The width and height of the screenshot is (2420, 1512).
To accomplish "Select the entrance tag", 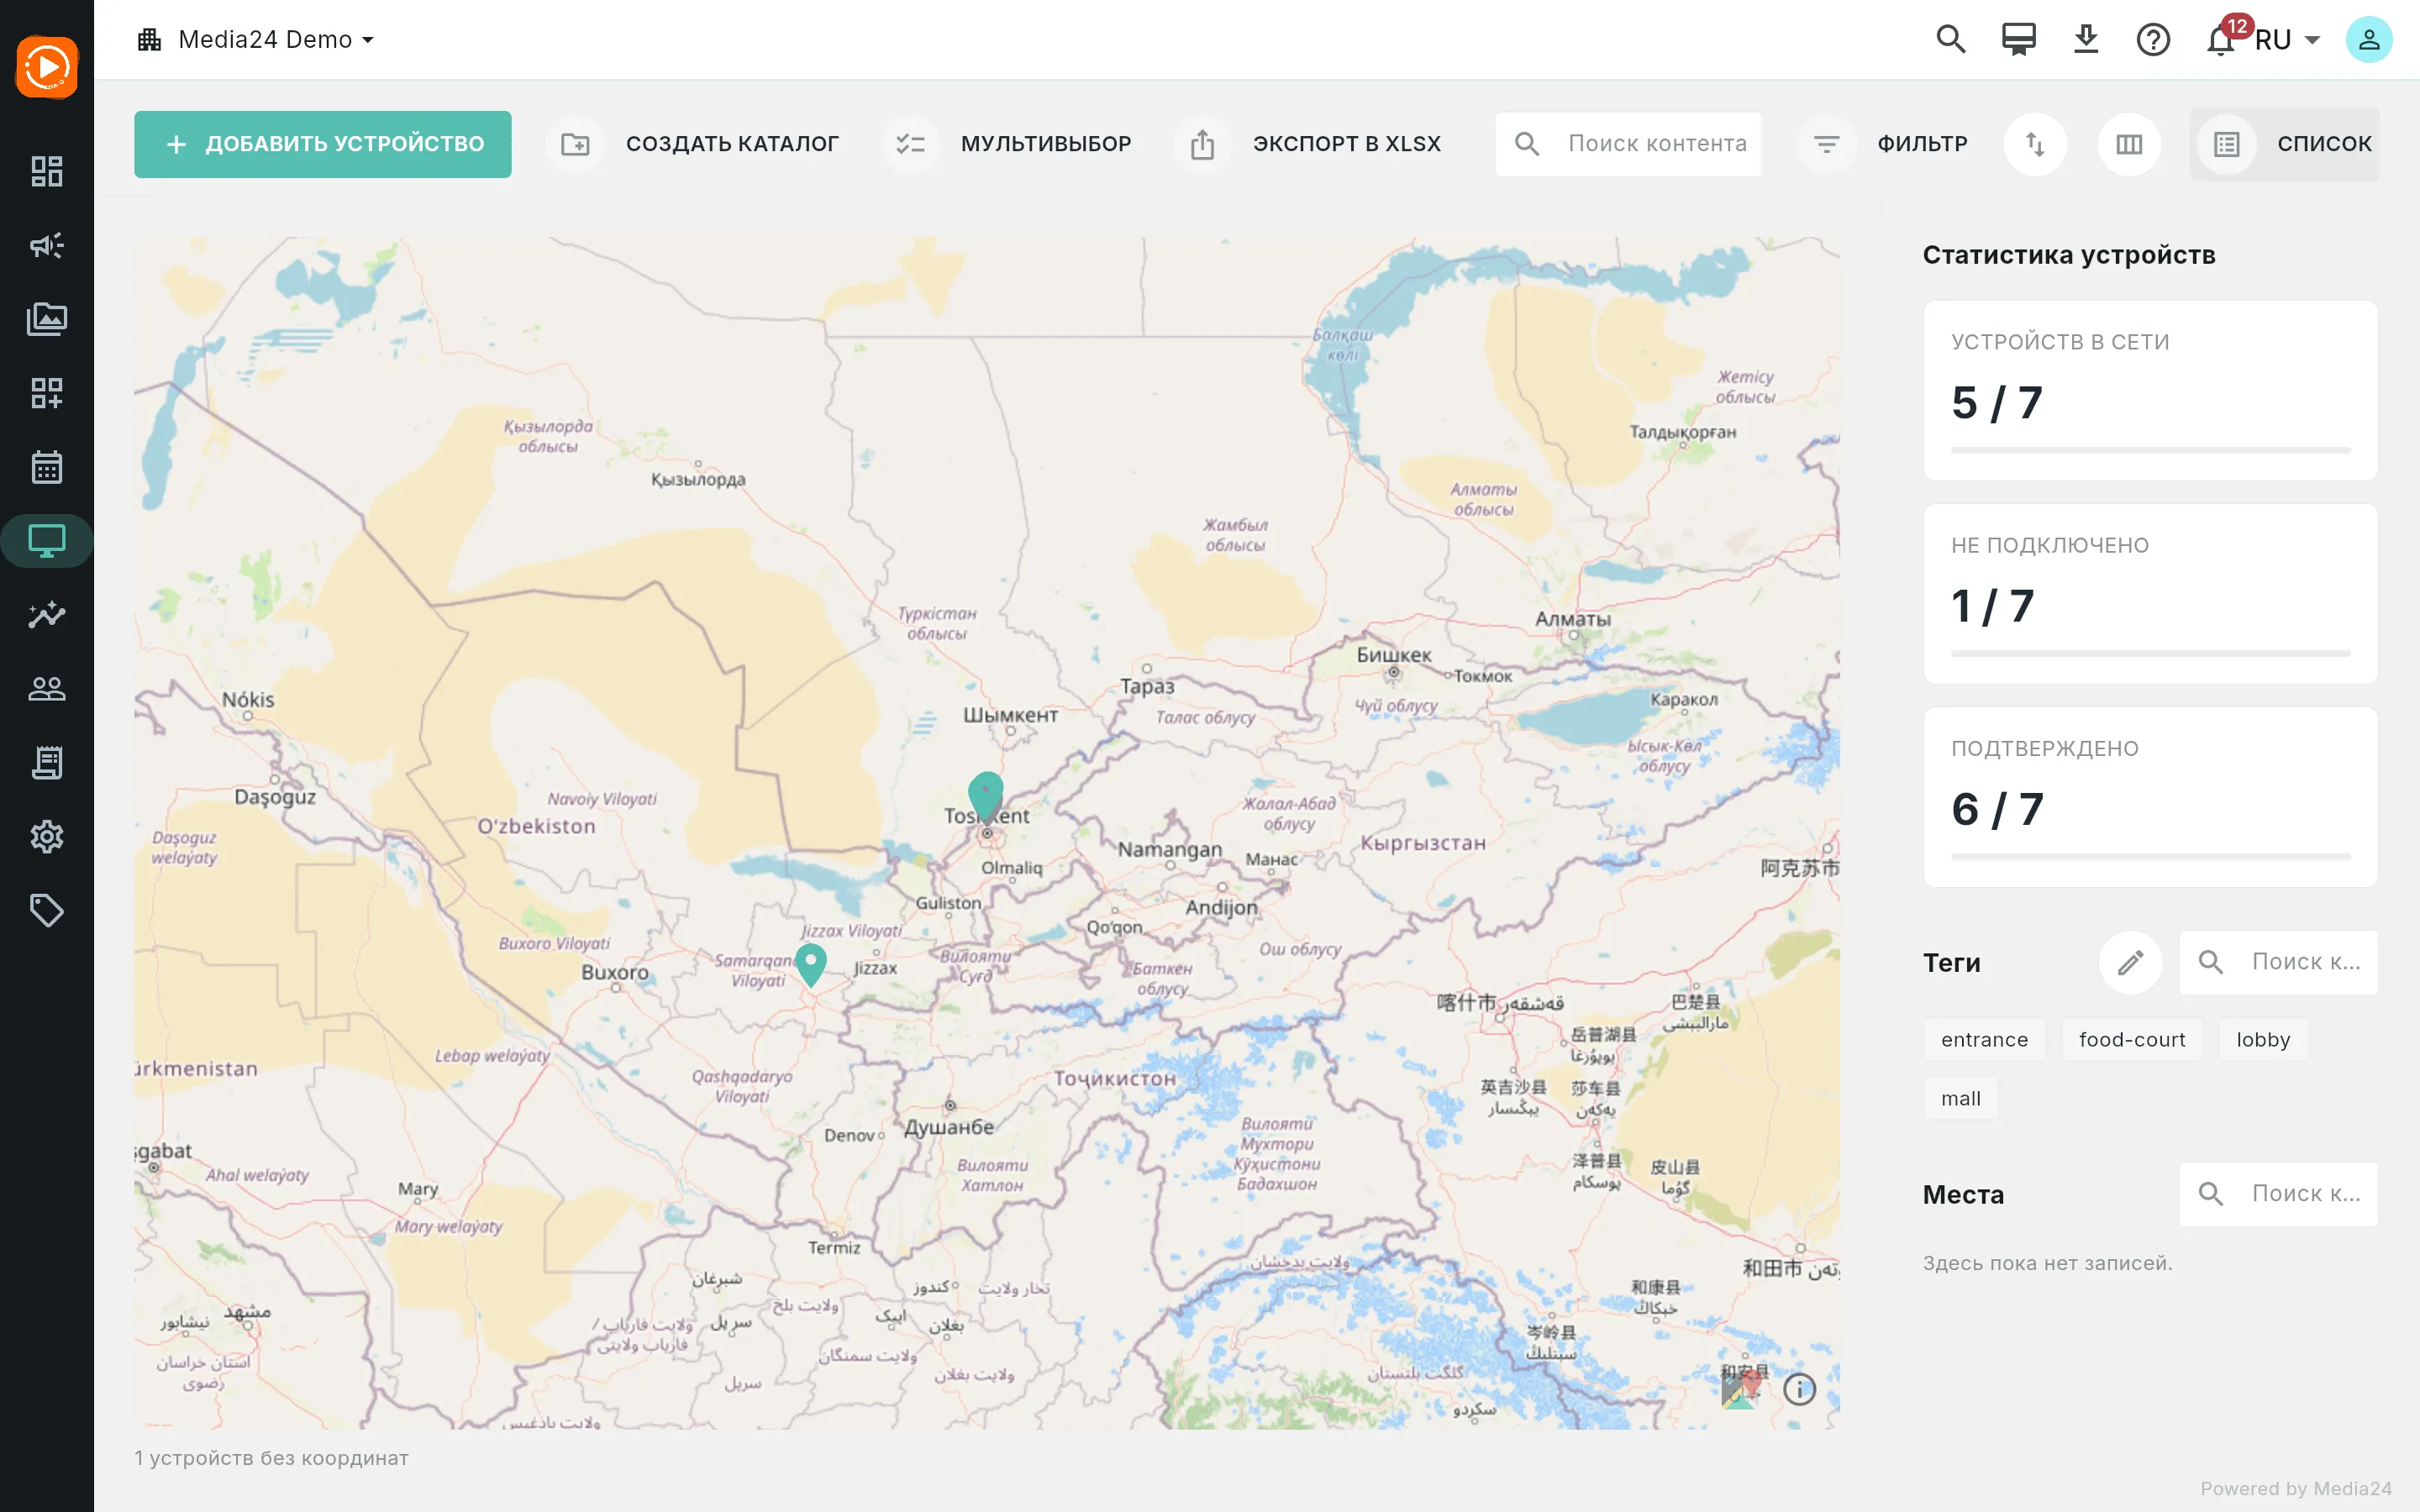I will [x=1984, y=1040].
